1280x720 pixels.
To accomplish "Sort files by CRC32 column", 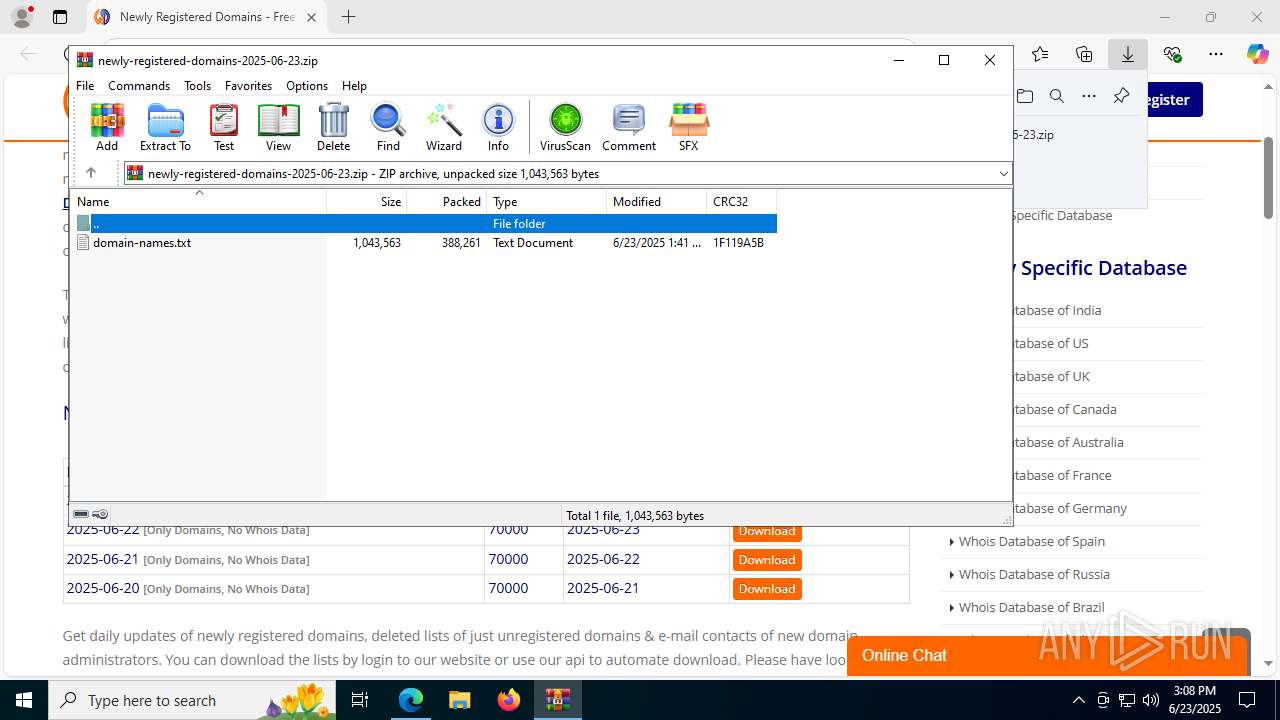I will pos(742,202).
